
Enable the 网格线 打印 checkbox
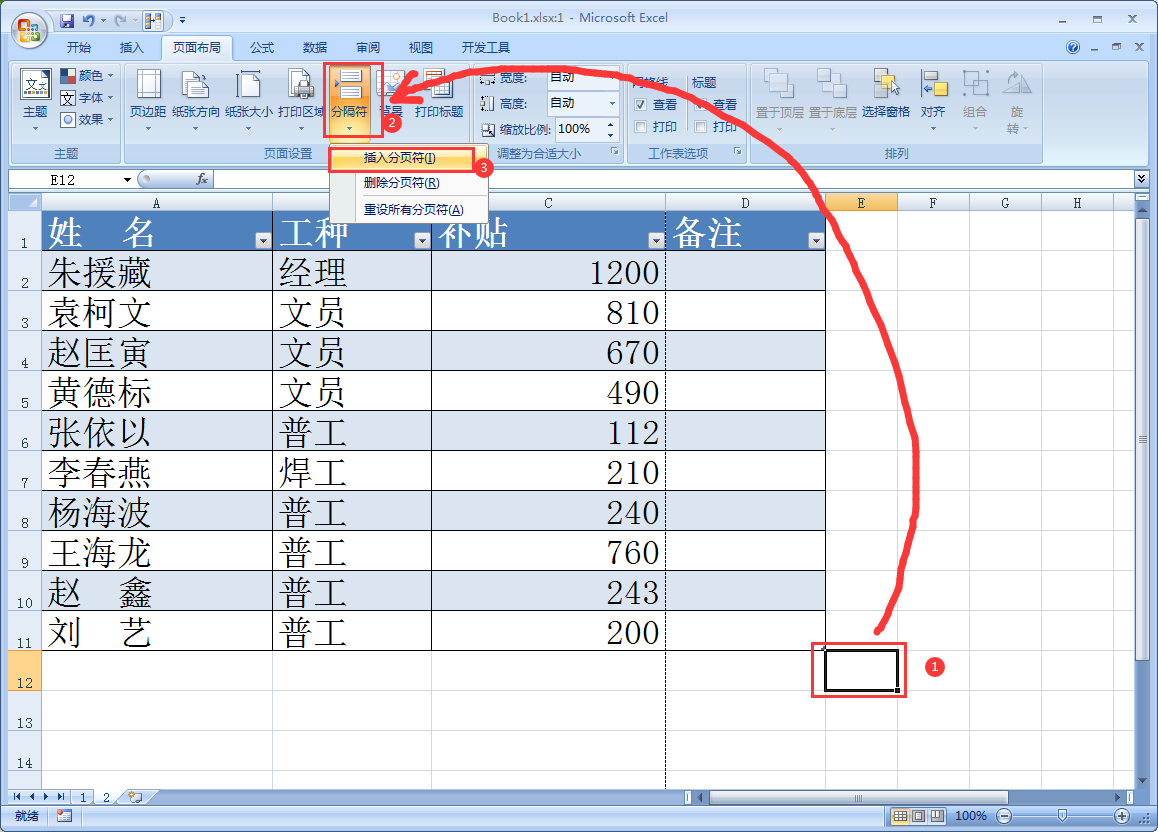pos(641,127)
